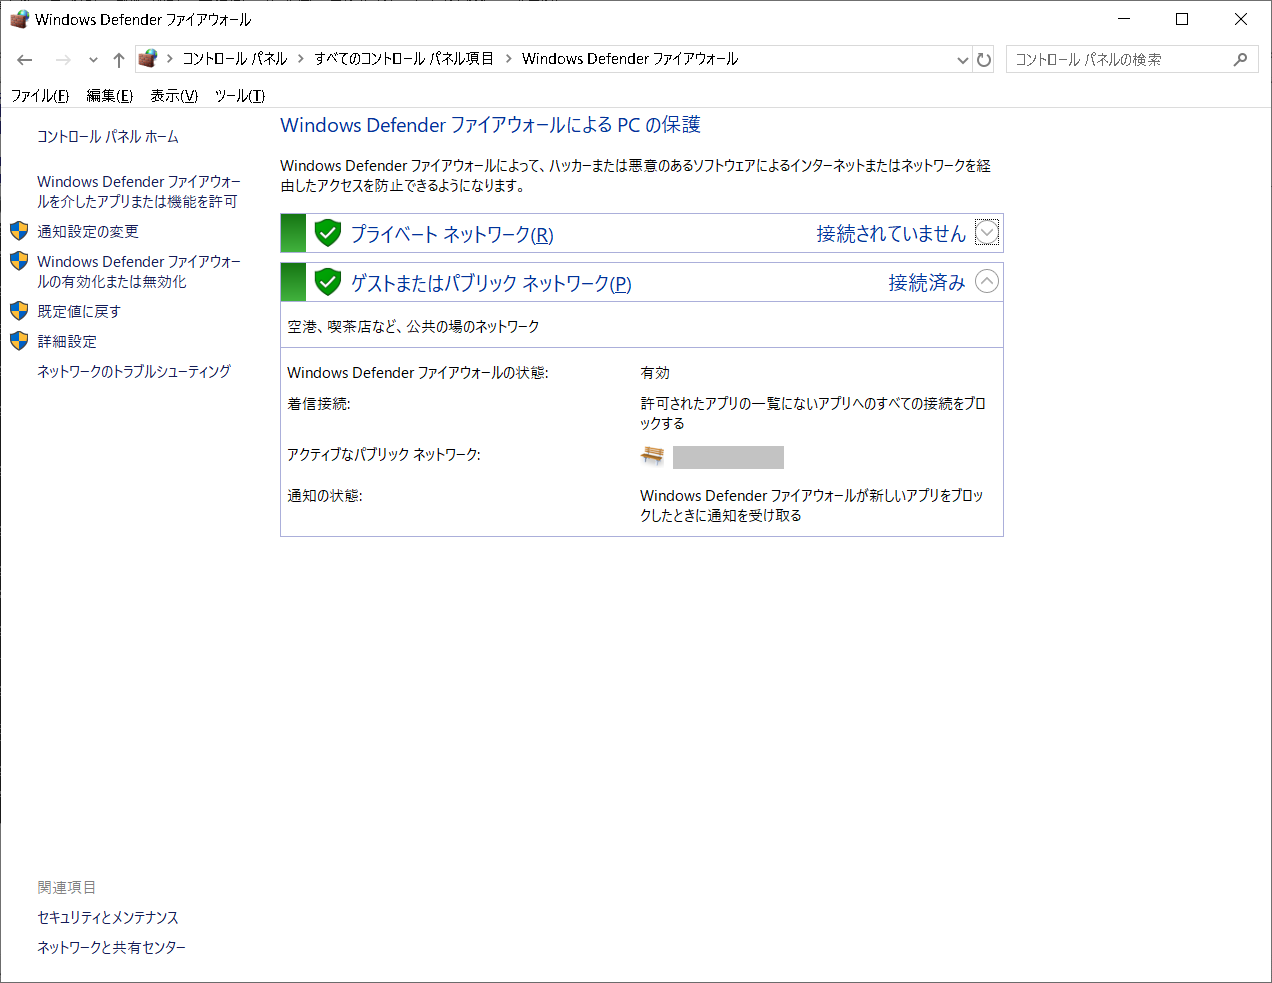Expand the プライベート ネットワーク section chevron

[987, 233]
